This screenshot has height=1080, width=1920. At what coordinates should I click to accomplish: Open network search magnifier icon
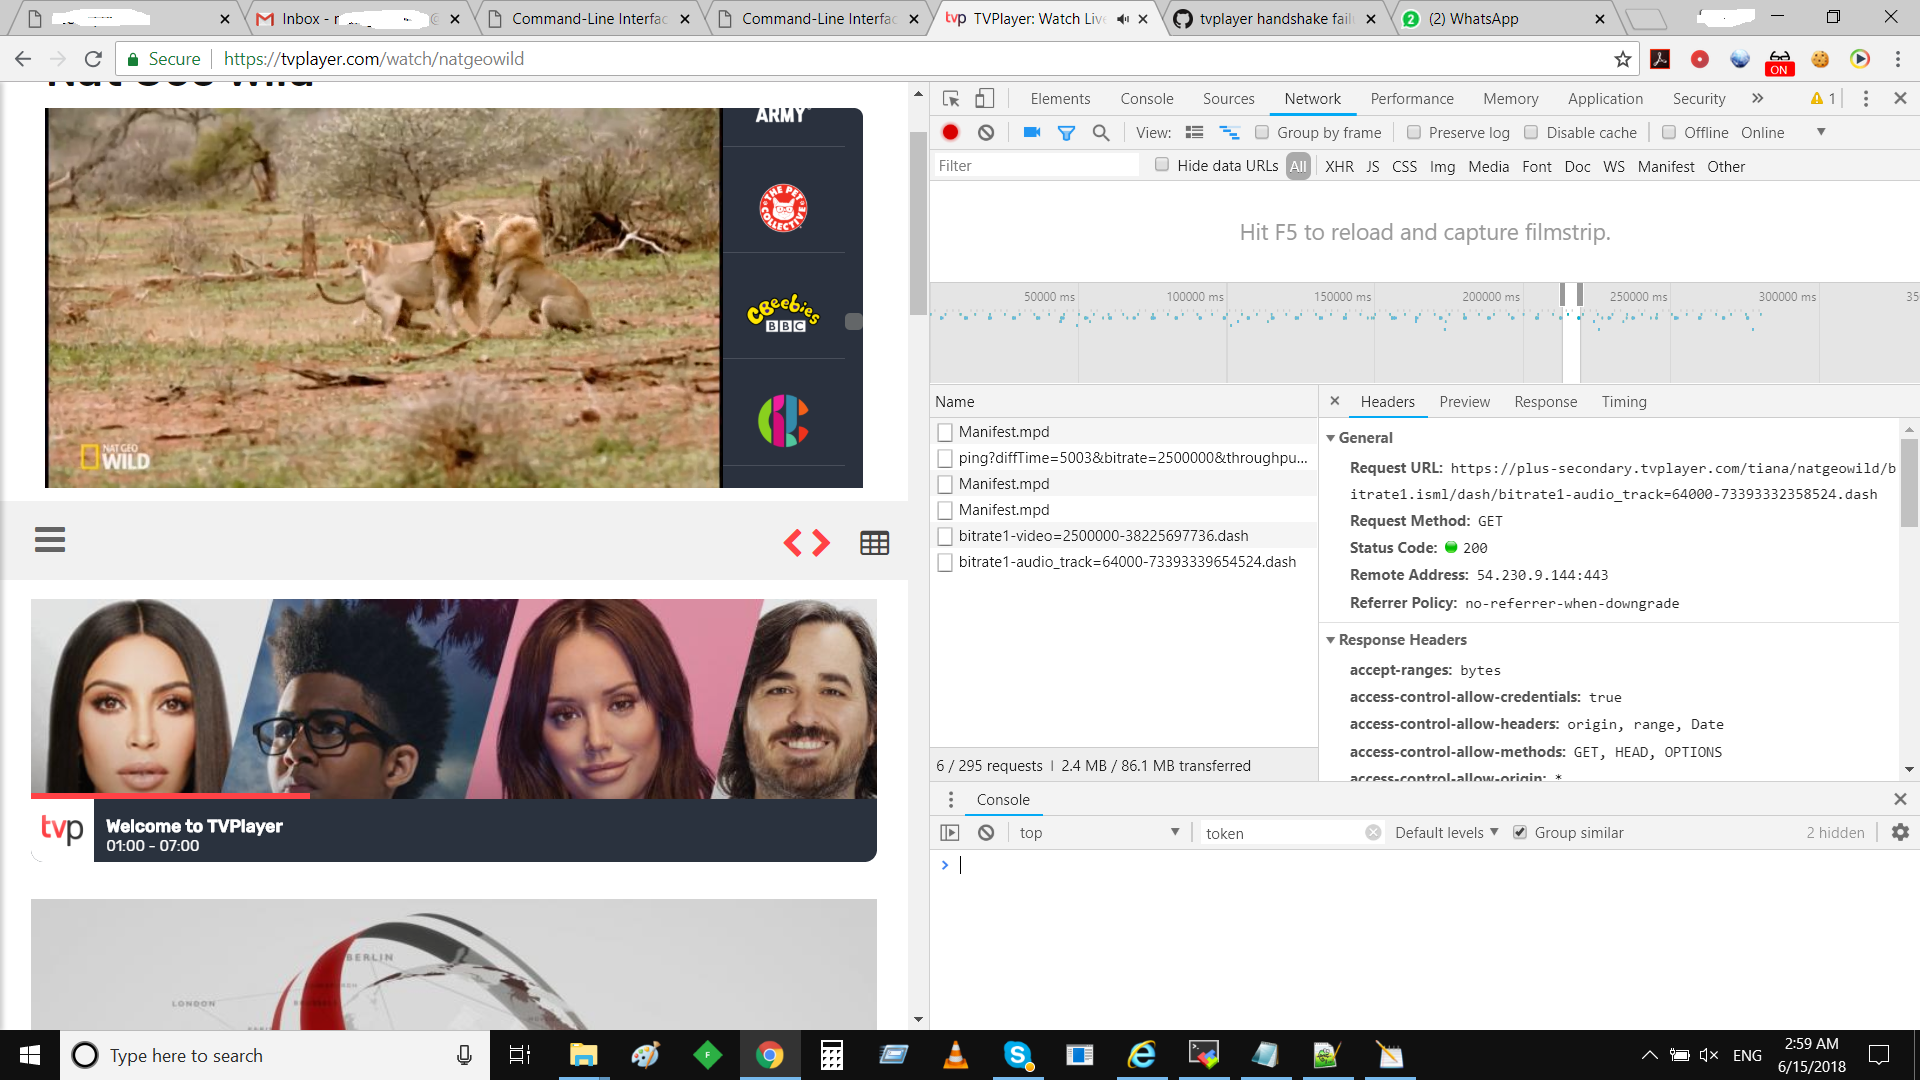[x=1101, y=132]
